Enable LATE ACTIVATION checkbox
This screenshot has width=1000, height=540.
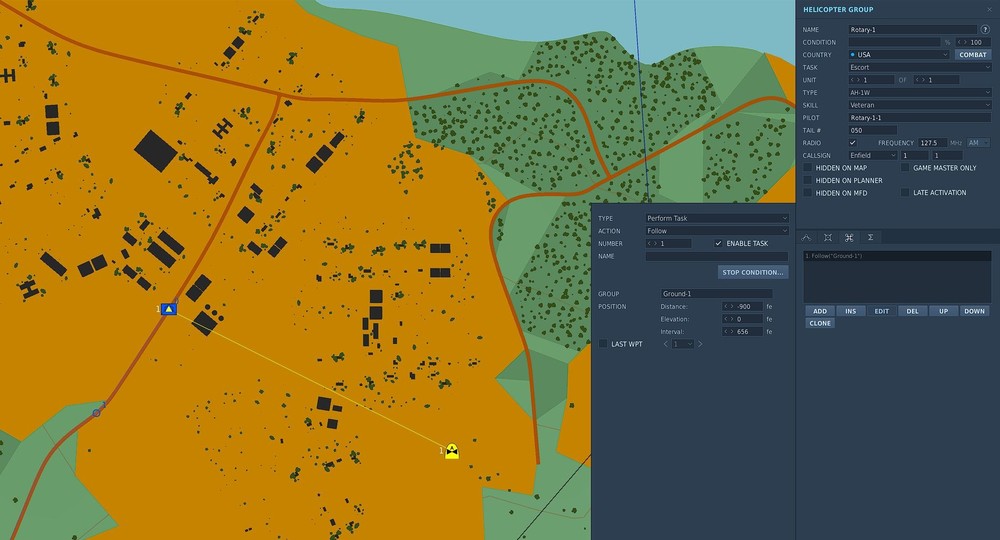[905, 193]
